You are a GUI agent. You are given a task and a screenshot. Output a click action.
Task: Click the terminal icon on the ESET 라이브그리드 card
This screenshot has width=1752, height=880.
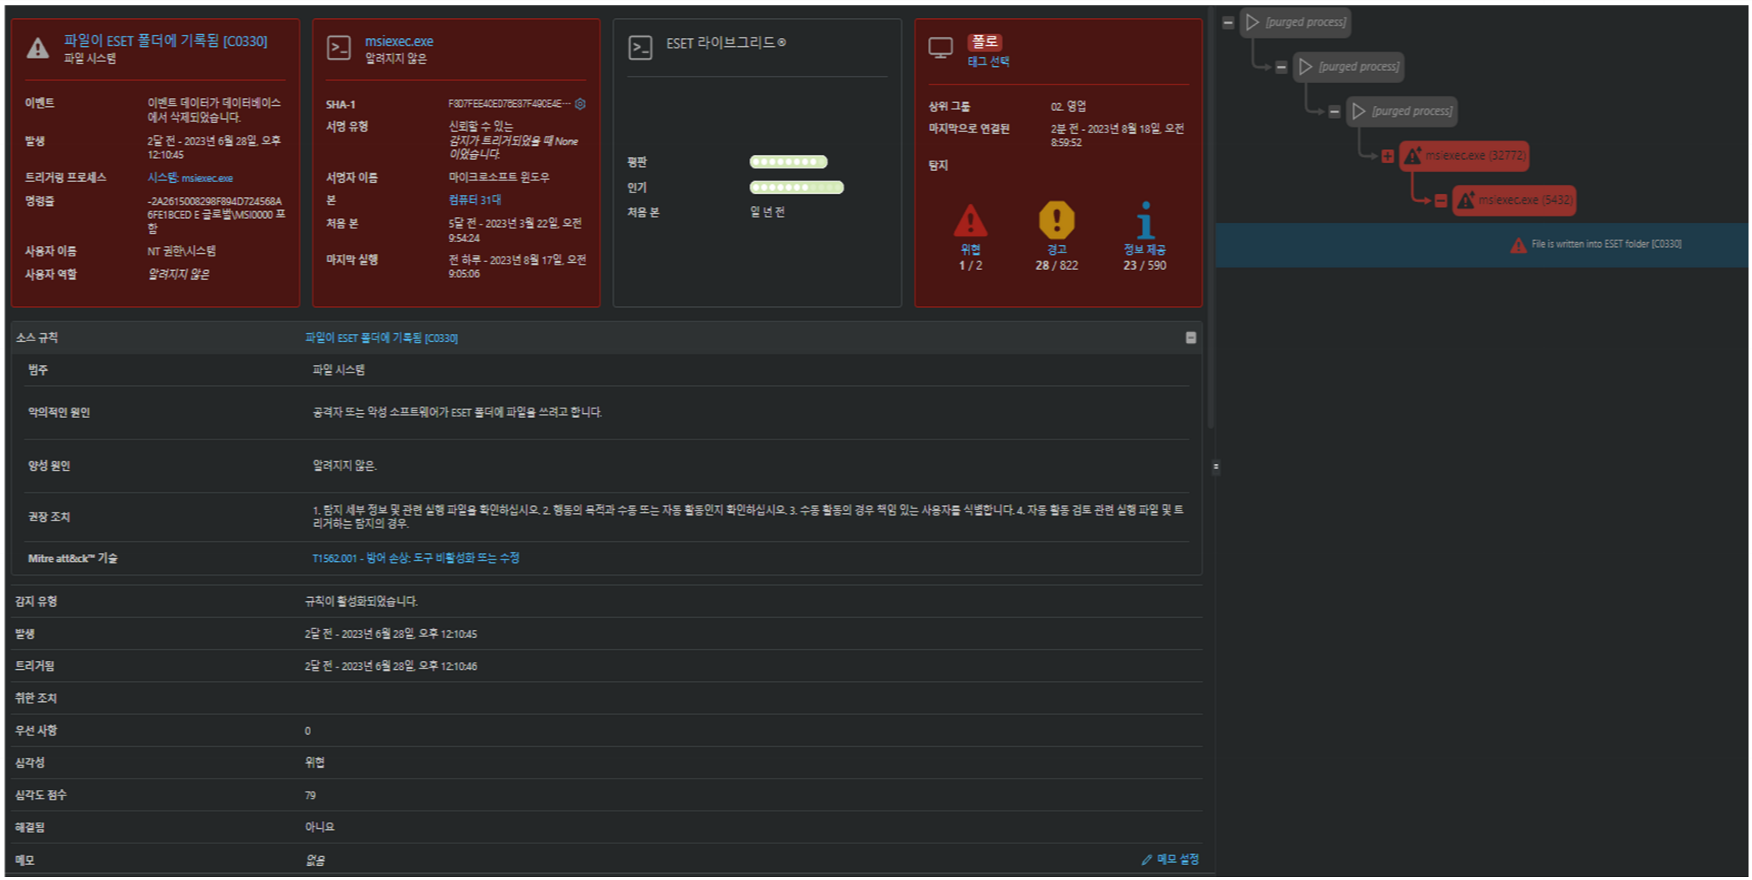point(640,47)
